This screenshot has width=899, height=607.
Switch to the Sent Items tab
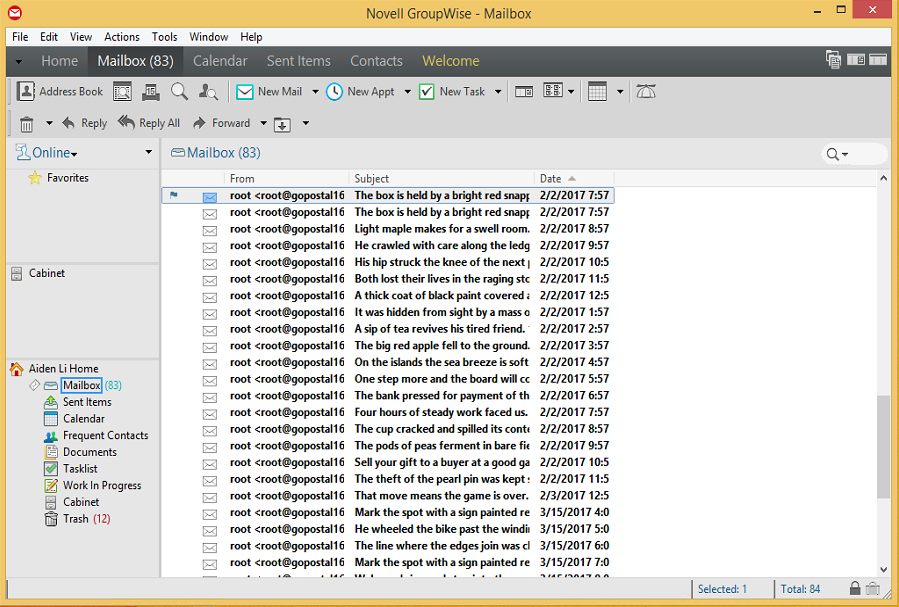point(298,61)
